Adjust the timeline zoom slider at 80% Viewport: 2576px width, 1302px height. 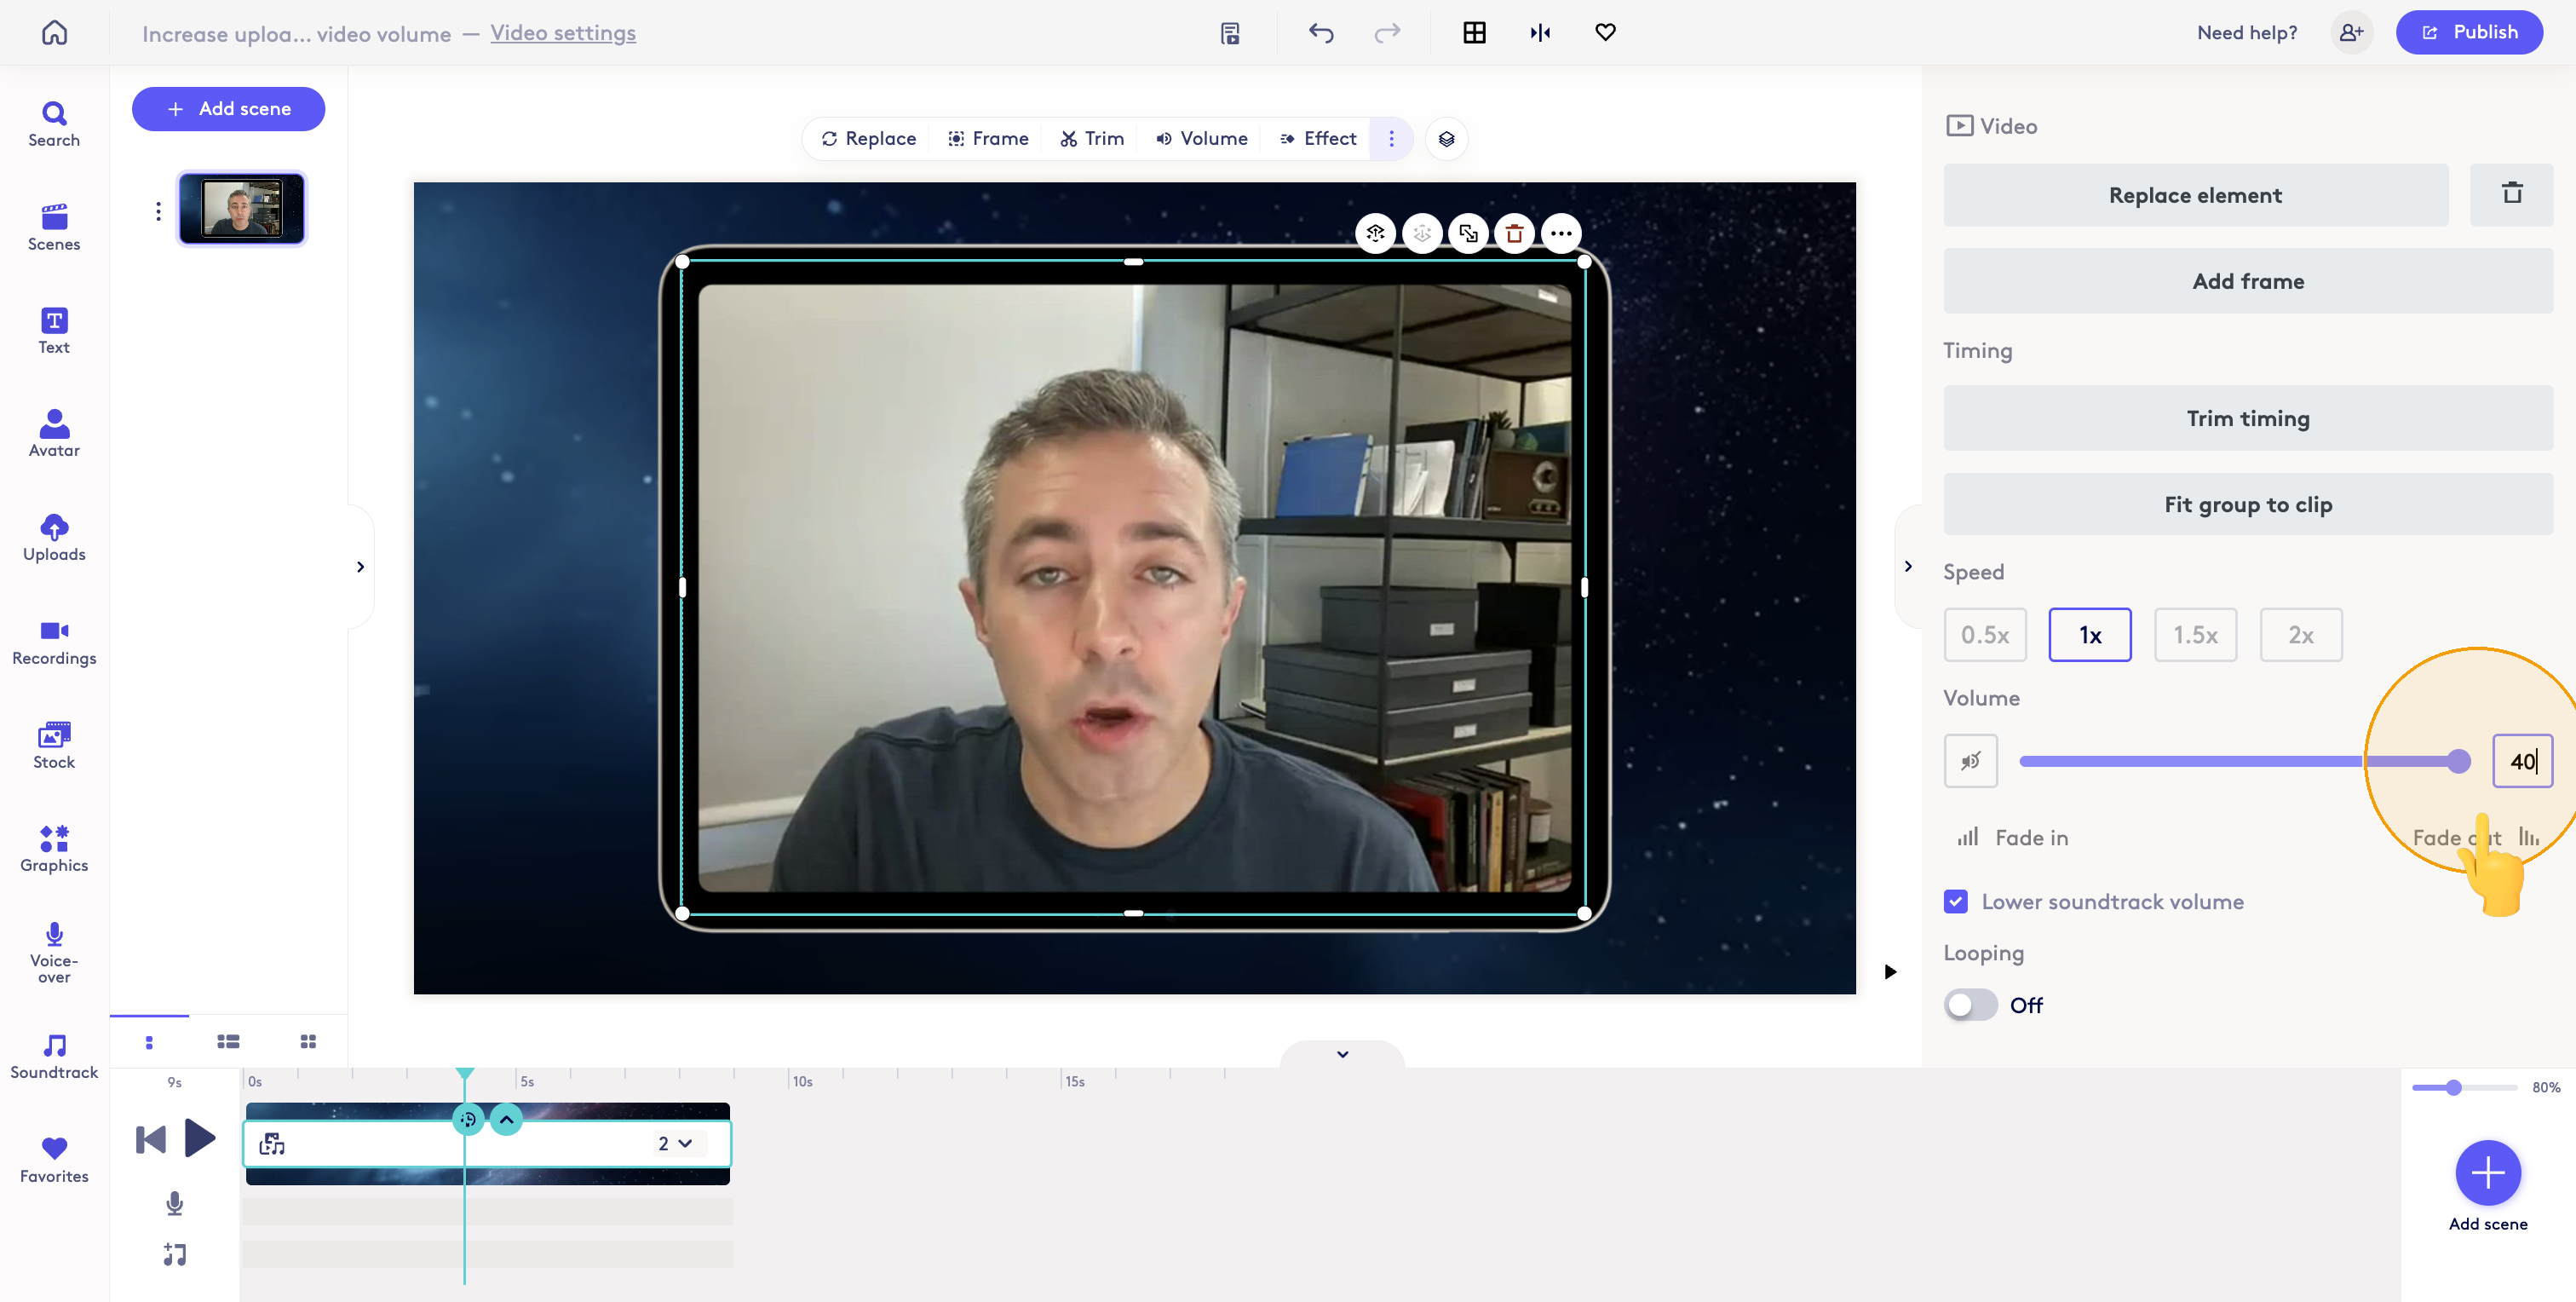[x=2464, y=1087]
